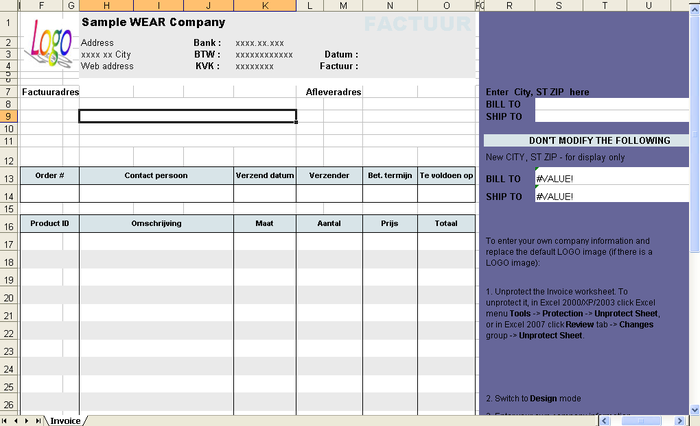Click the Maat header cell
700x426 pixels.
point(265,223)
